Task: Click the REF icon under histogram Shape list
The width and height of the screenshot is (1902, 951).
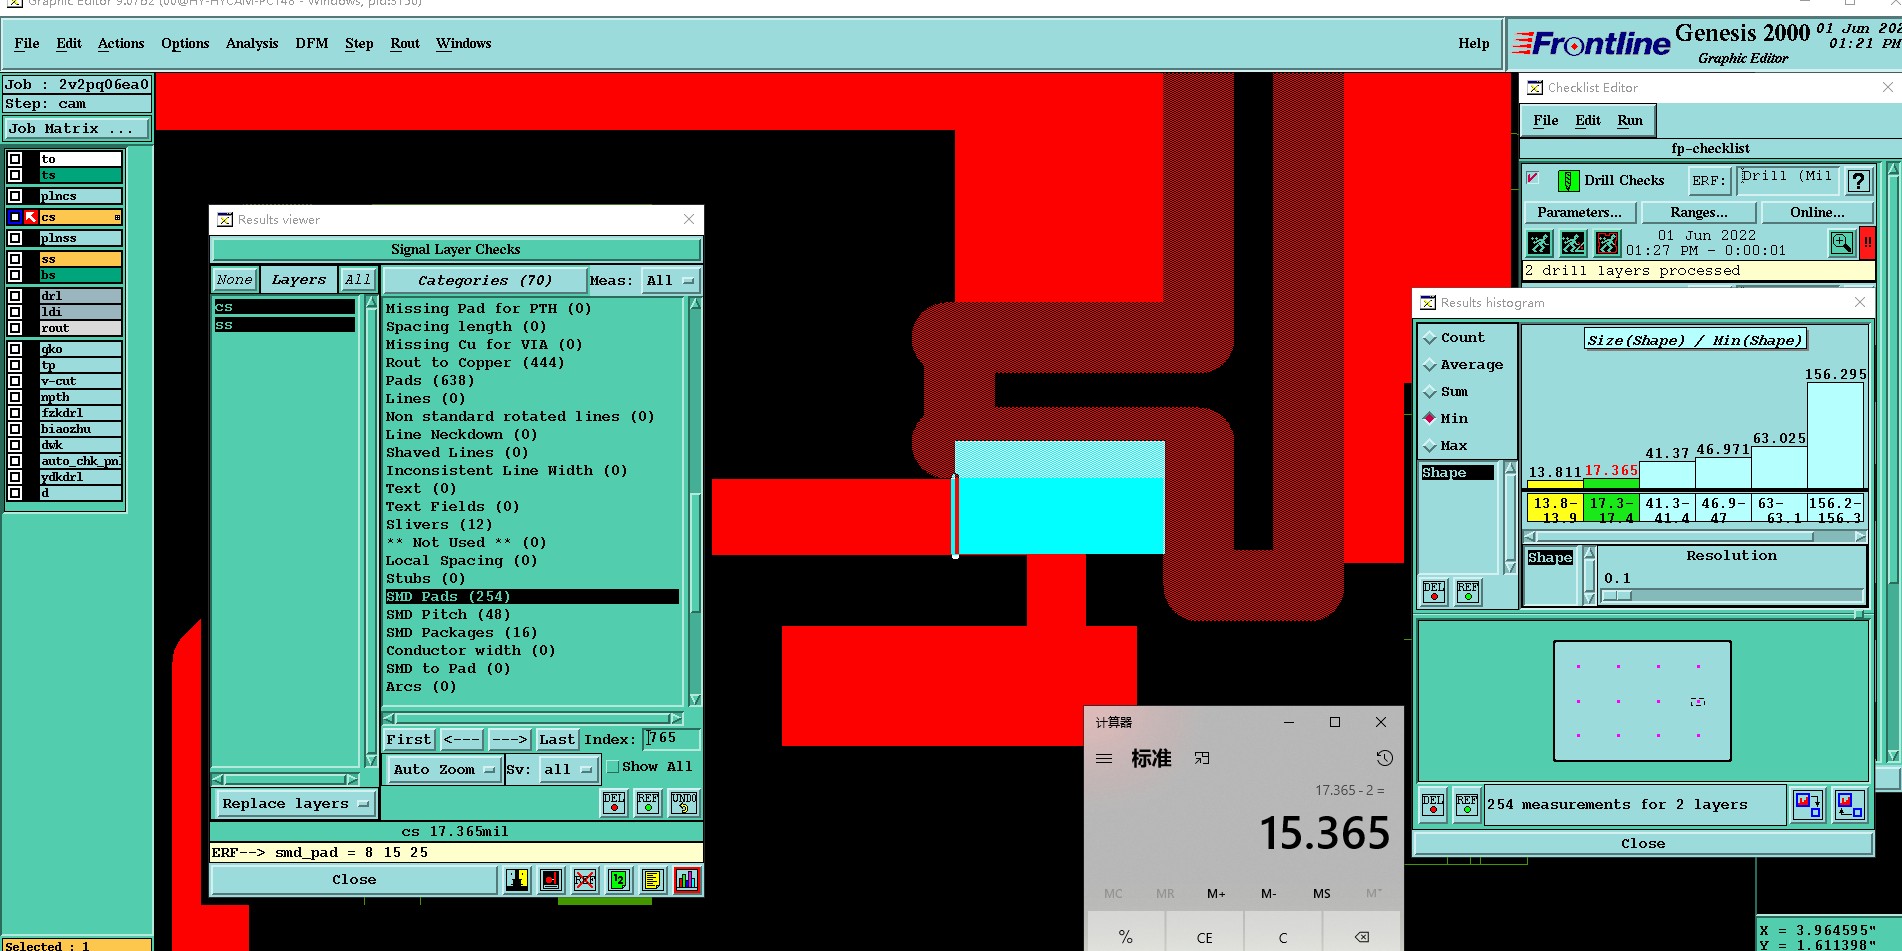Action: click(x=1468, y=592)
